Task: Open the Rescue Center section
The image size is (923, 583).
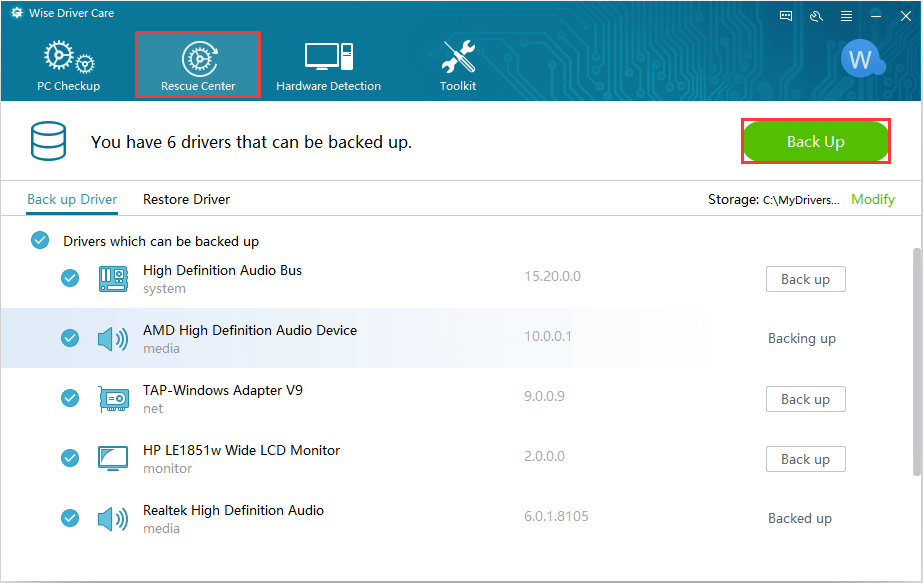Action: [x=198, y=65]
